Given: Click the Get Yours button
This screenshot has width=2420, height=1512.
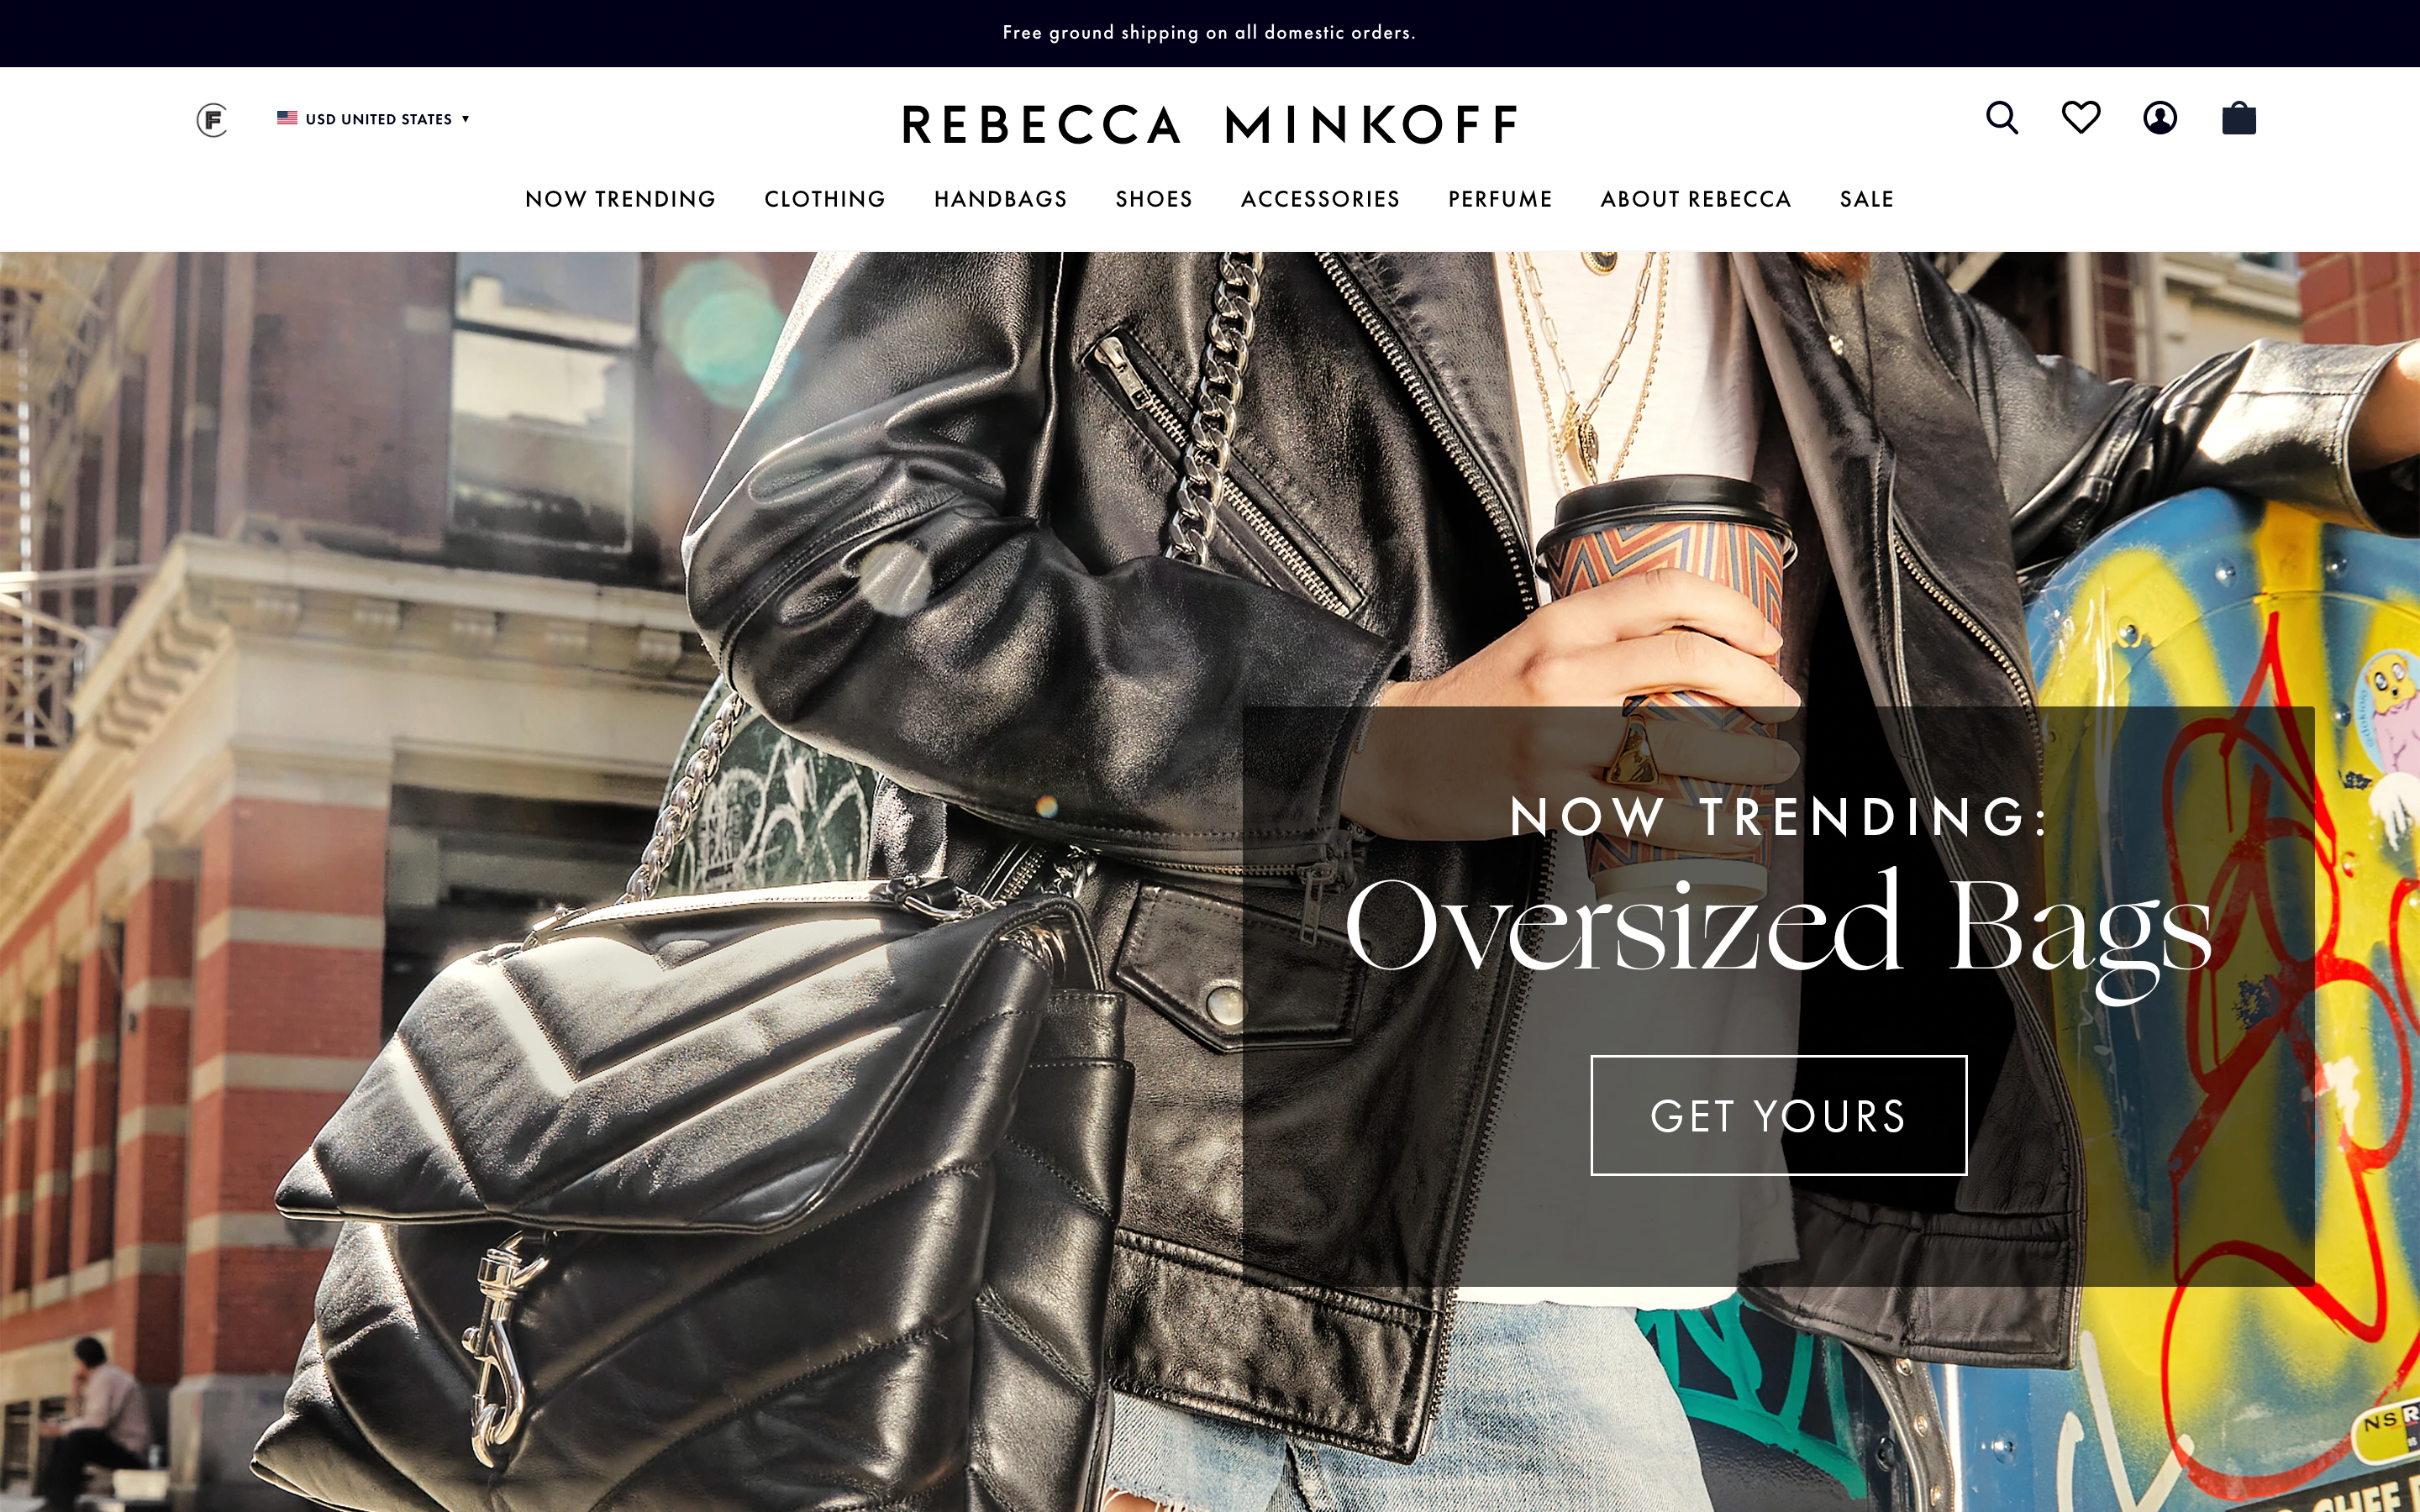Looking at the screenshot, I should point(1779,1115).
